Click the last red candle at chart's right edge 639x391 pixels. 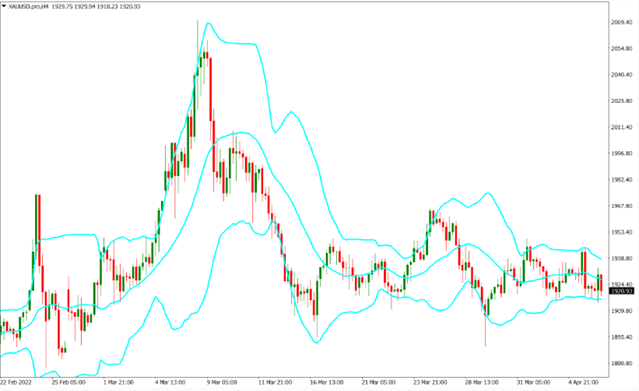(x=601, y=283)
